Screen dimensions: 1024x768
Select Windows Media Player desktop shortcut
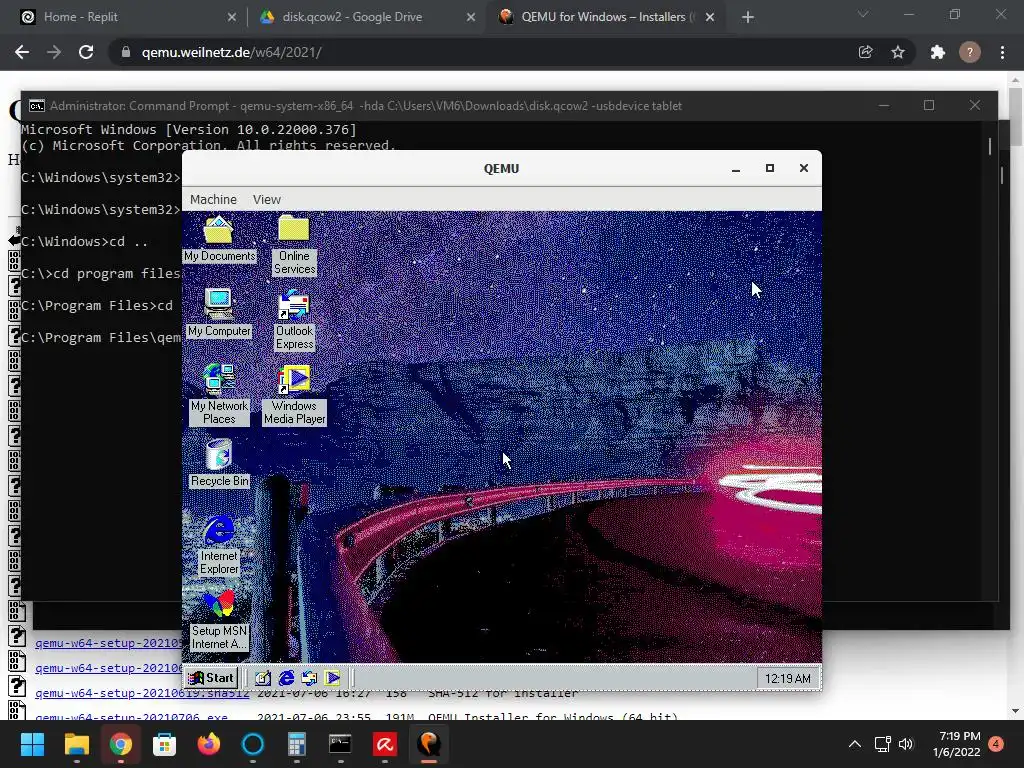tap(295, 395)
